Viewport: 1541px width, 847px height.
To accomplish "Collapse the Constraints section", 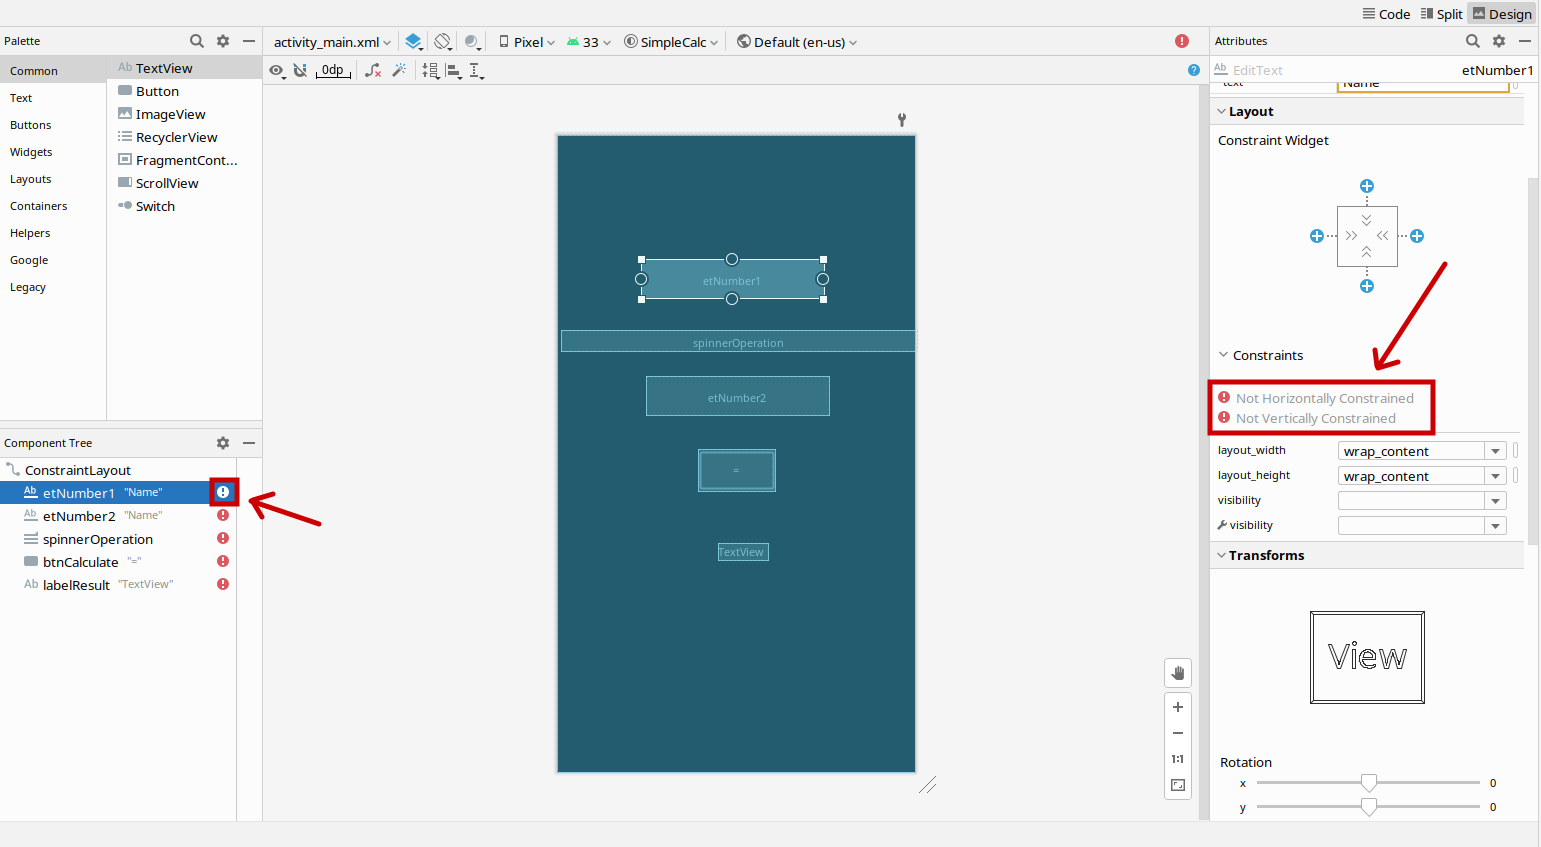I will click(x=1223, y=355).
